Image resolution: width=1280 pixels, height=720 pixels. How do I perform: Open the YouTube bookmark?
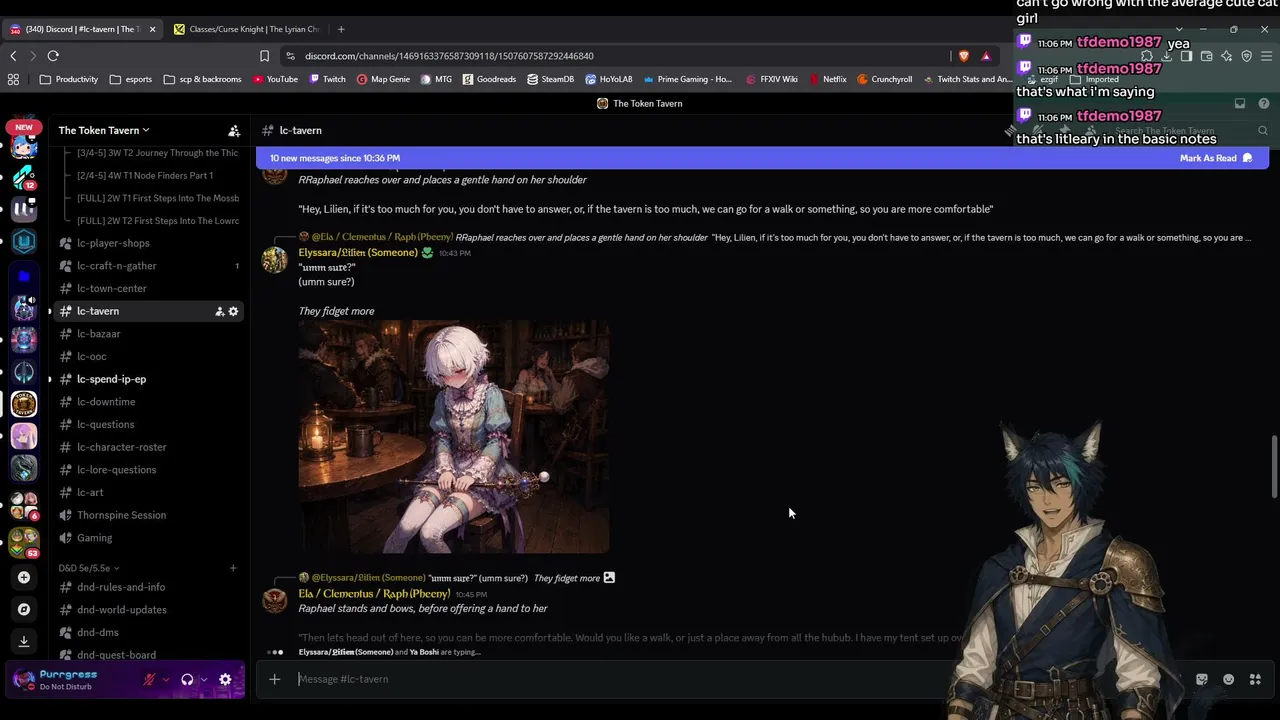[x=275, y=79]
